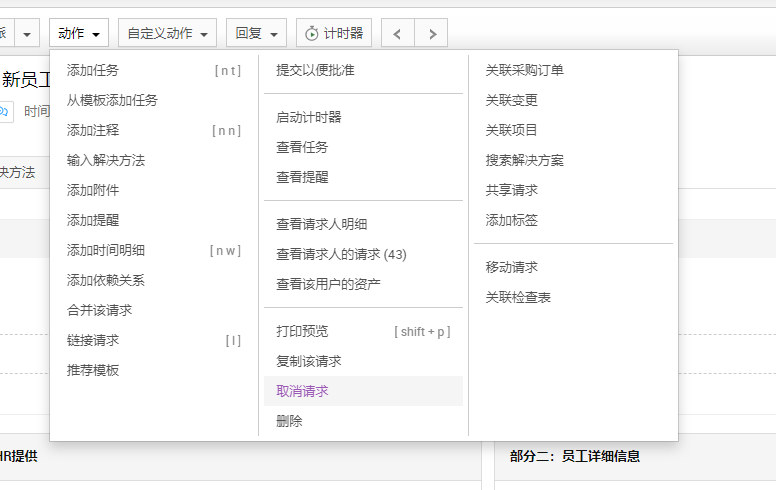Viewport: 776px width, 490px height.
Task: Open the 自定义动作 dropdown
Action: (x=167, y=33)
